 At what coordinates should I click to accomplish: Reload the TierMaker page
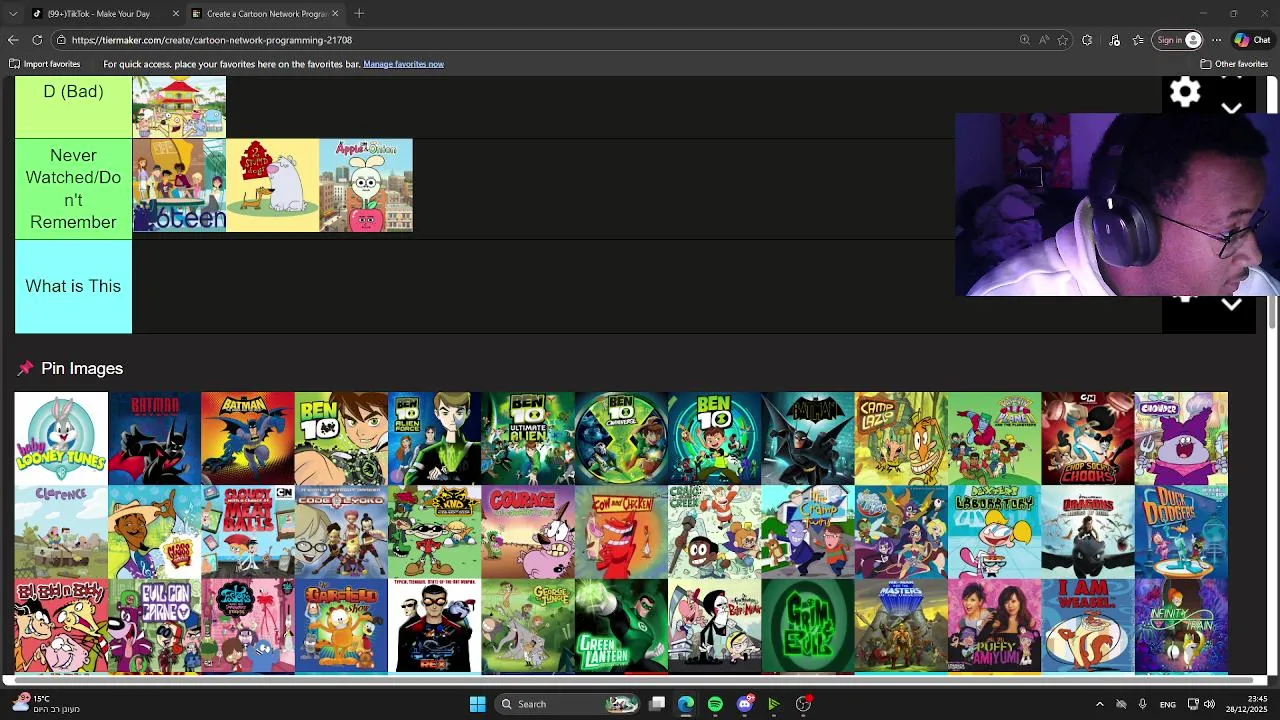(37, 40)
